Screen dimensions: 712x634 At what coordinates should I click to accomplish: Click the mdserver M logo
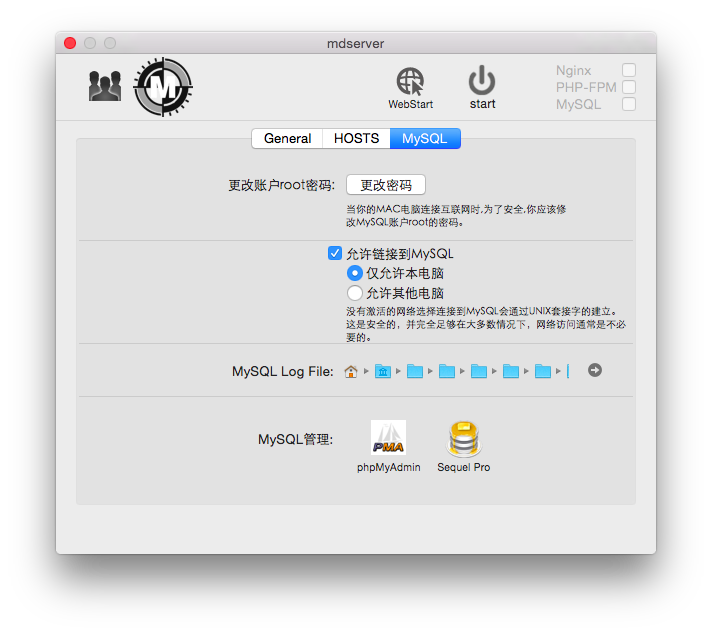click(x=163, y=86)
